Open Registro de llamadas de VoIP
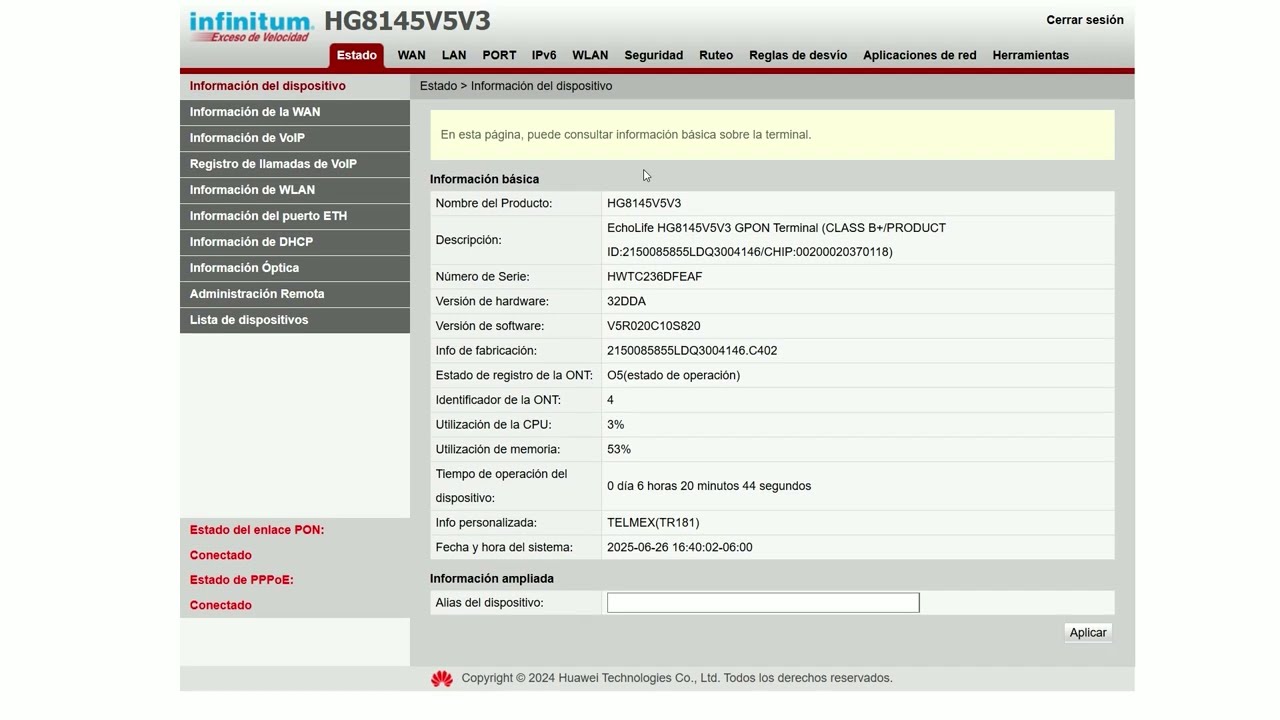Screen dimensions: 1280x720 click(295, 164)
